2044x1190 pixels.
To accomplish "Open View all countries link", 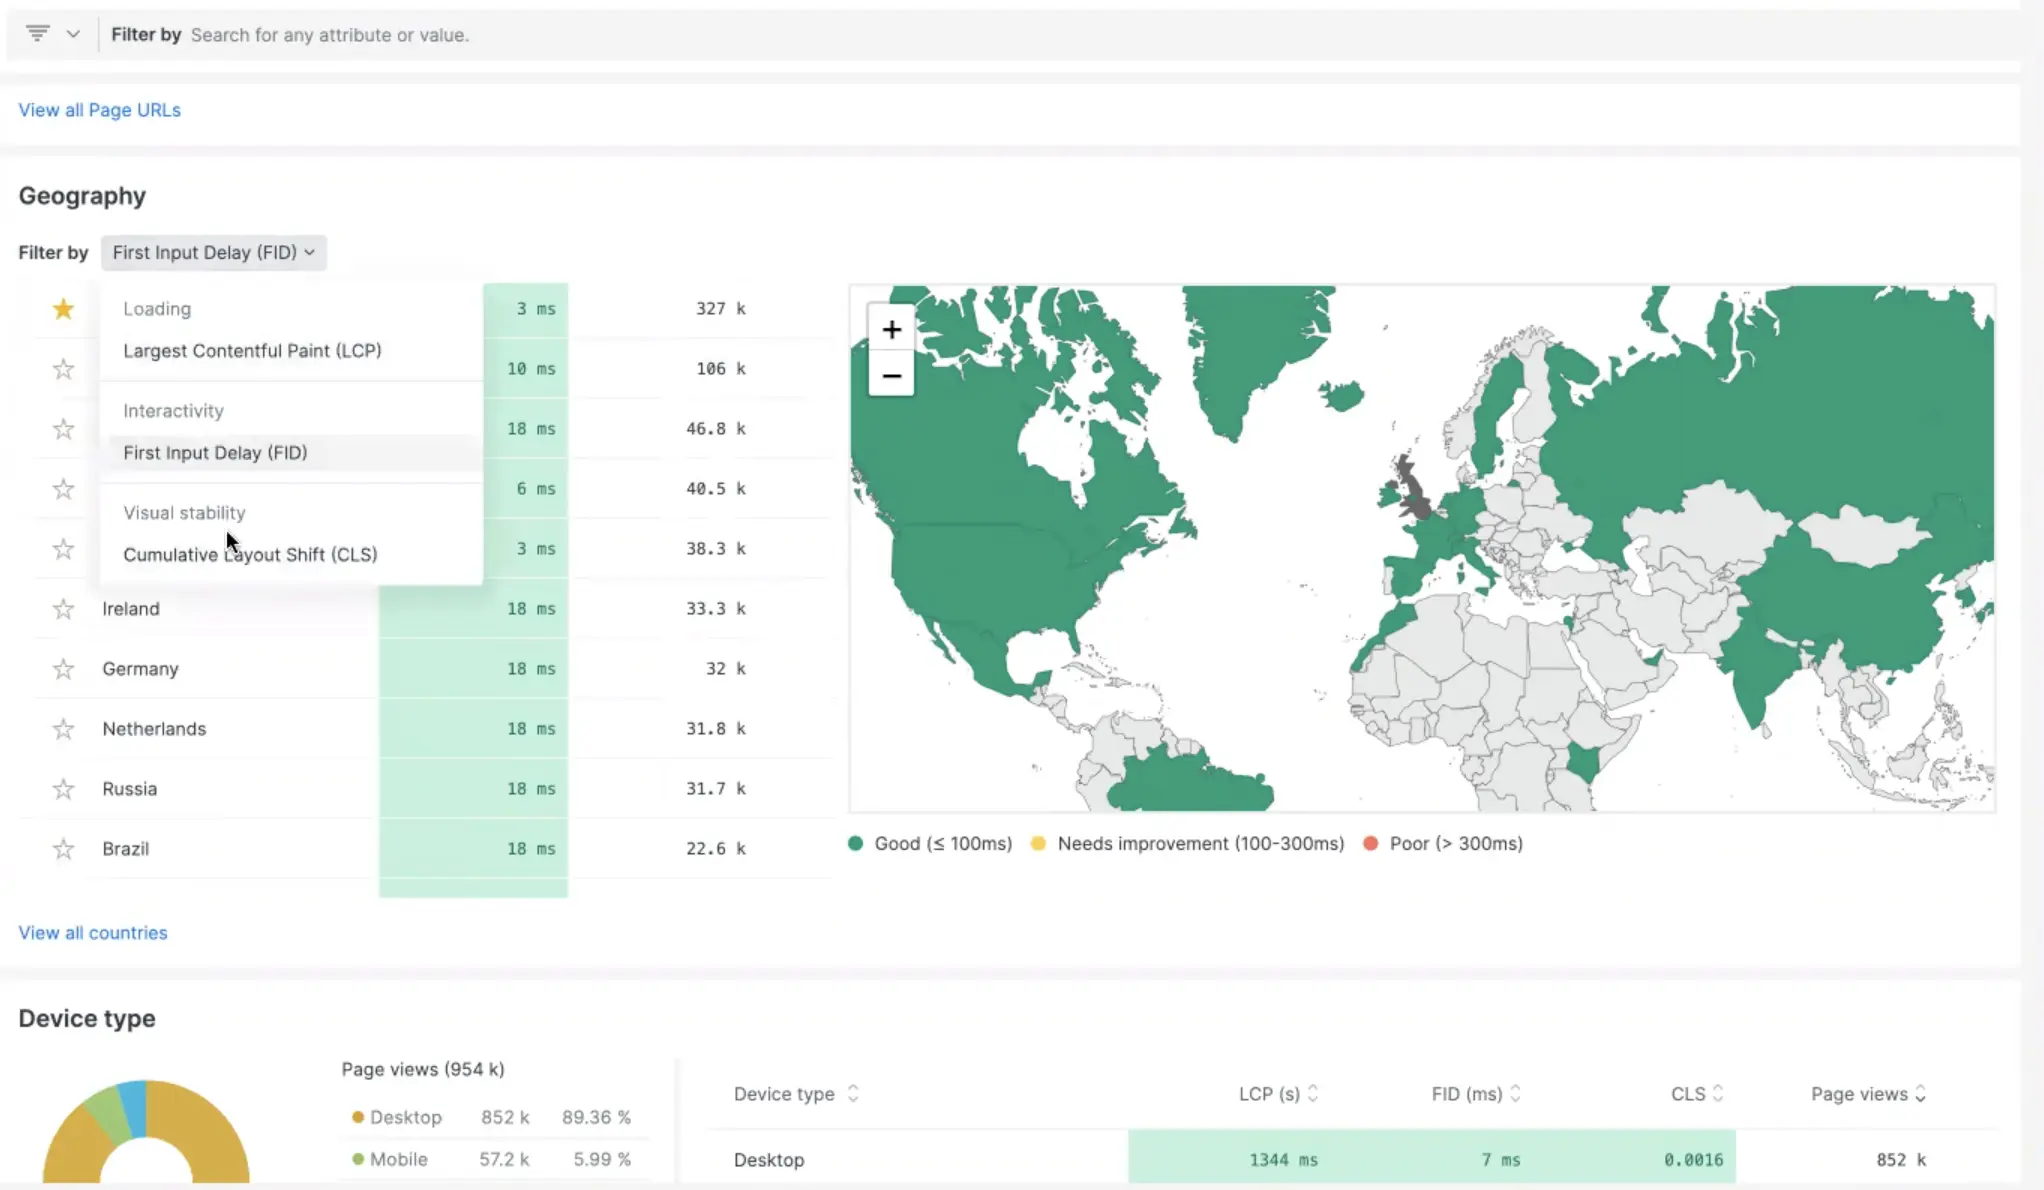I will pyautogui.click(x=93, y=933).
